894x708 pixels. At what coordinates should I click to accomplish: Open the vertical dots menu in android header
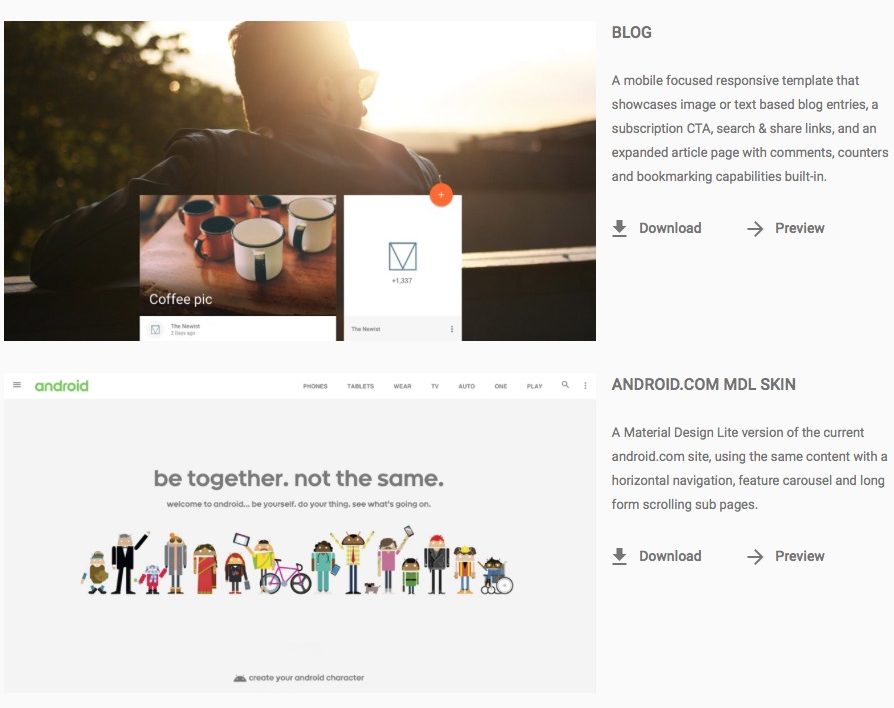pyautogui.click(x=585, y=385)
